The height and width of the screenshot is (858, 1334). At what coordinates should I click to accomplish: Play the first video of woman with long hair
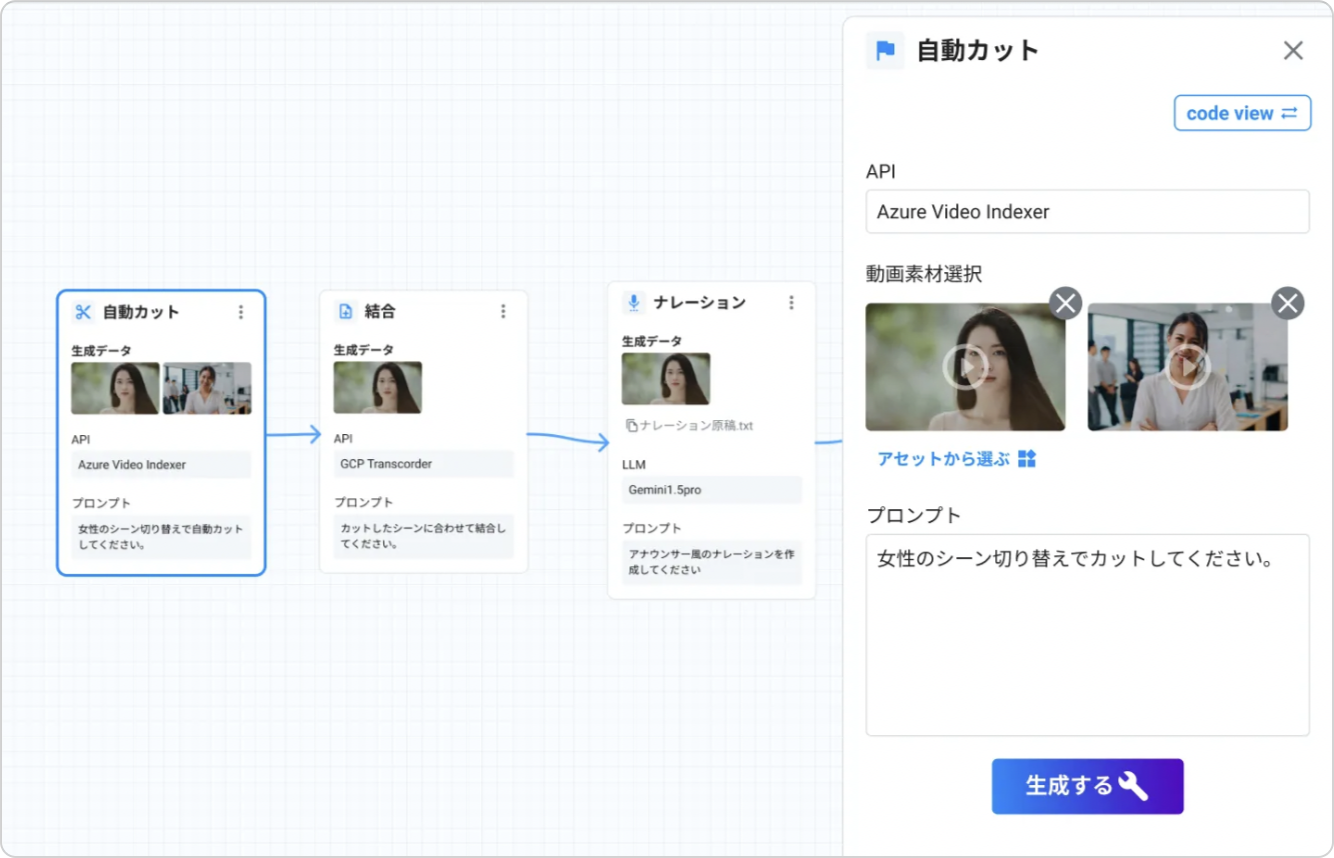point(965,368)
